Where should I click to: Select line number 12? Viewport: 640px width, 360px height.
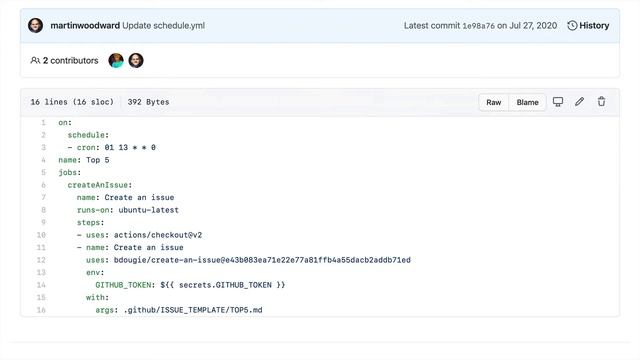[x=41, y=260]
